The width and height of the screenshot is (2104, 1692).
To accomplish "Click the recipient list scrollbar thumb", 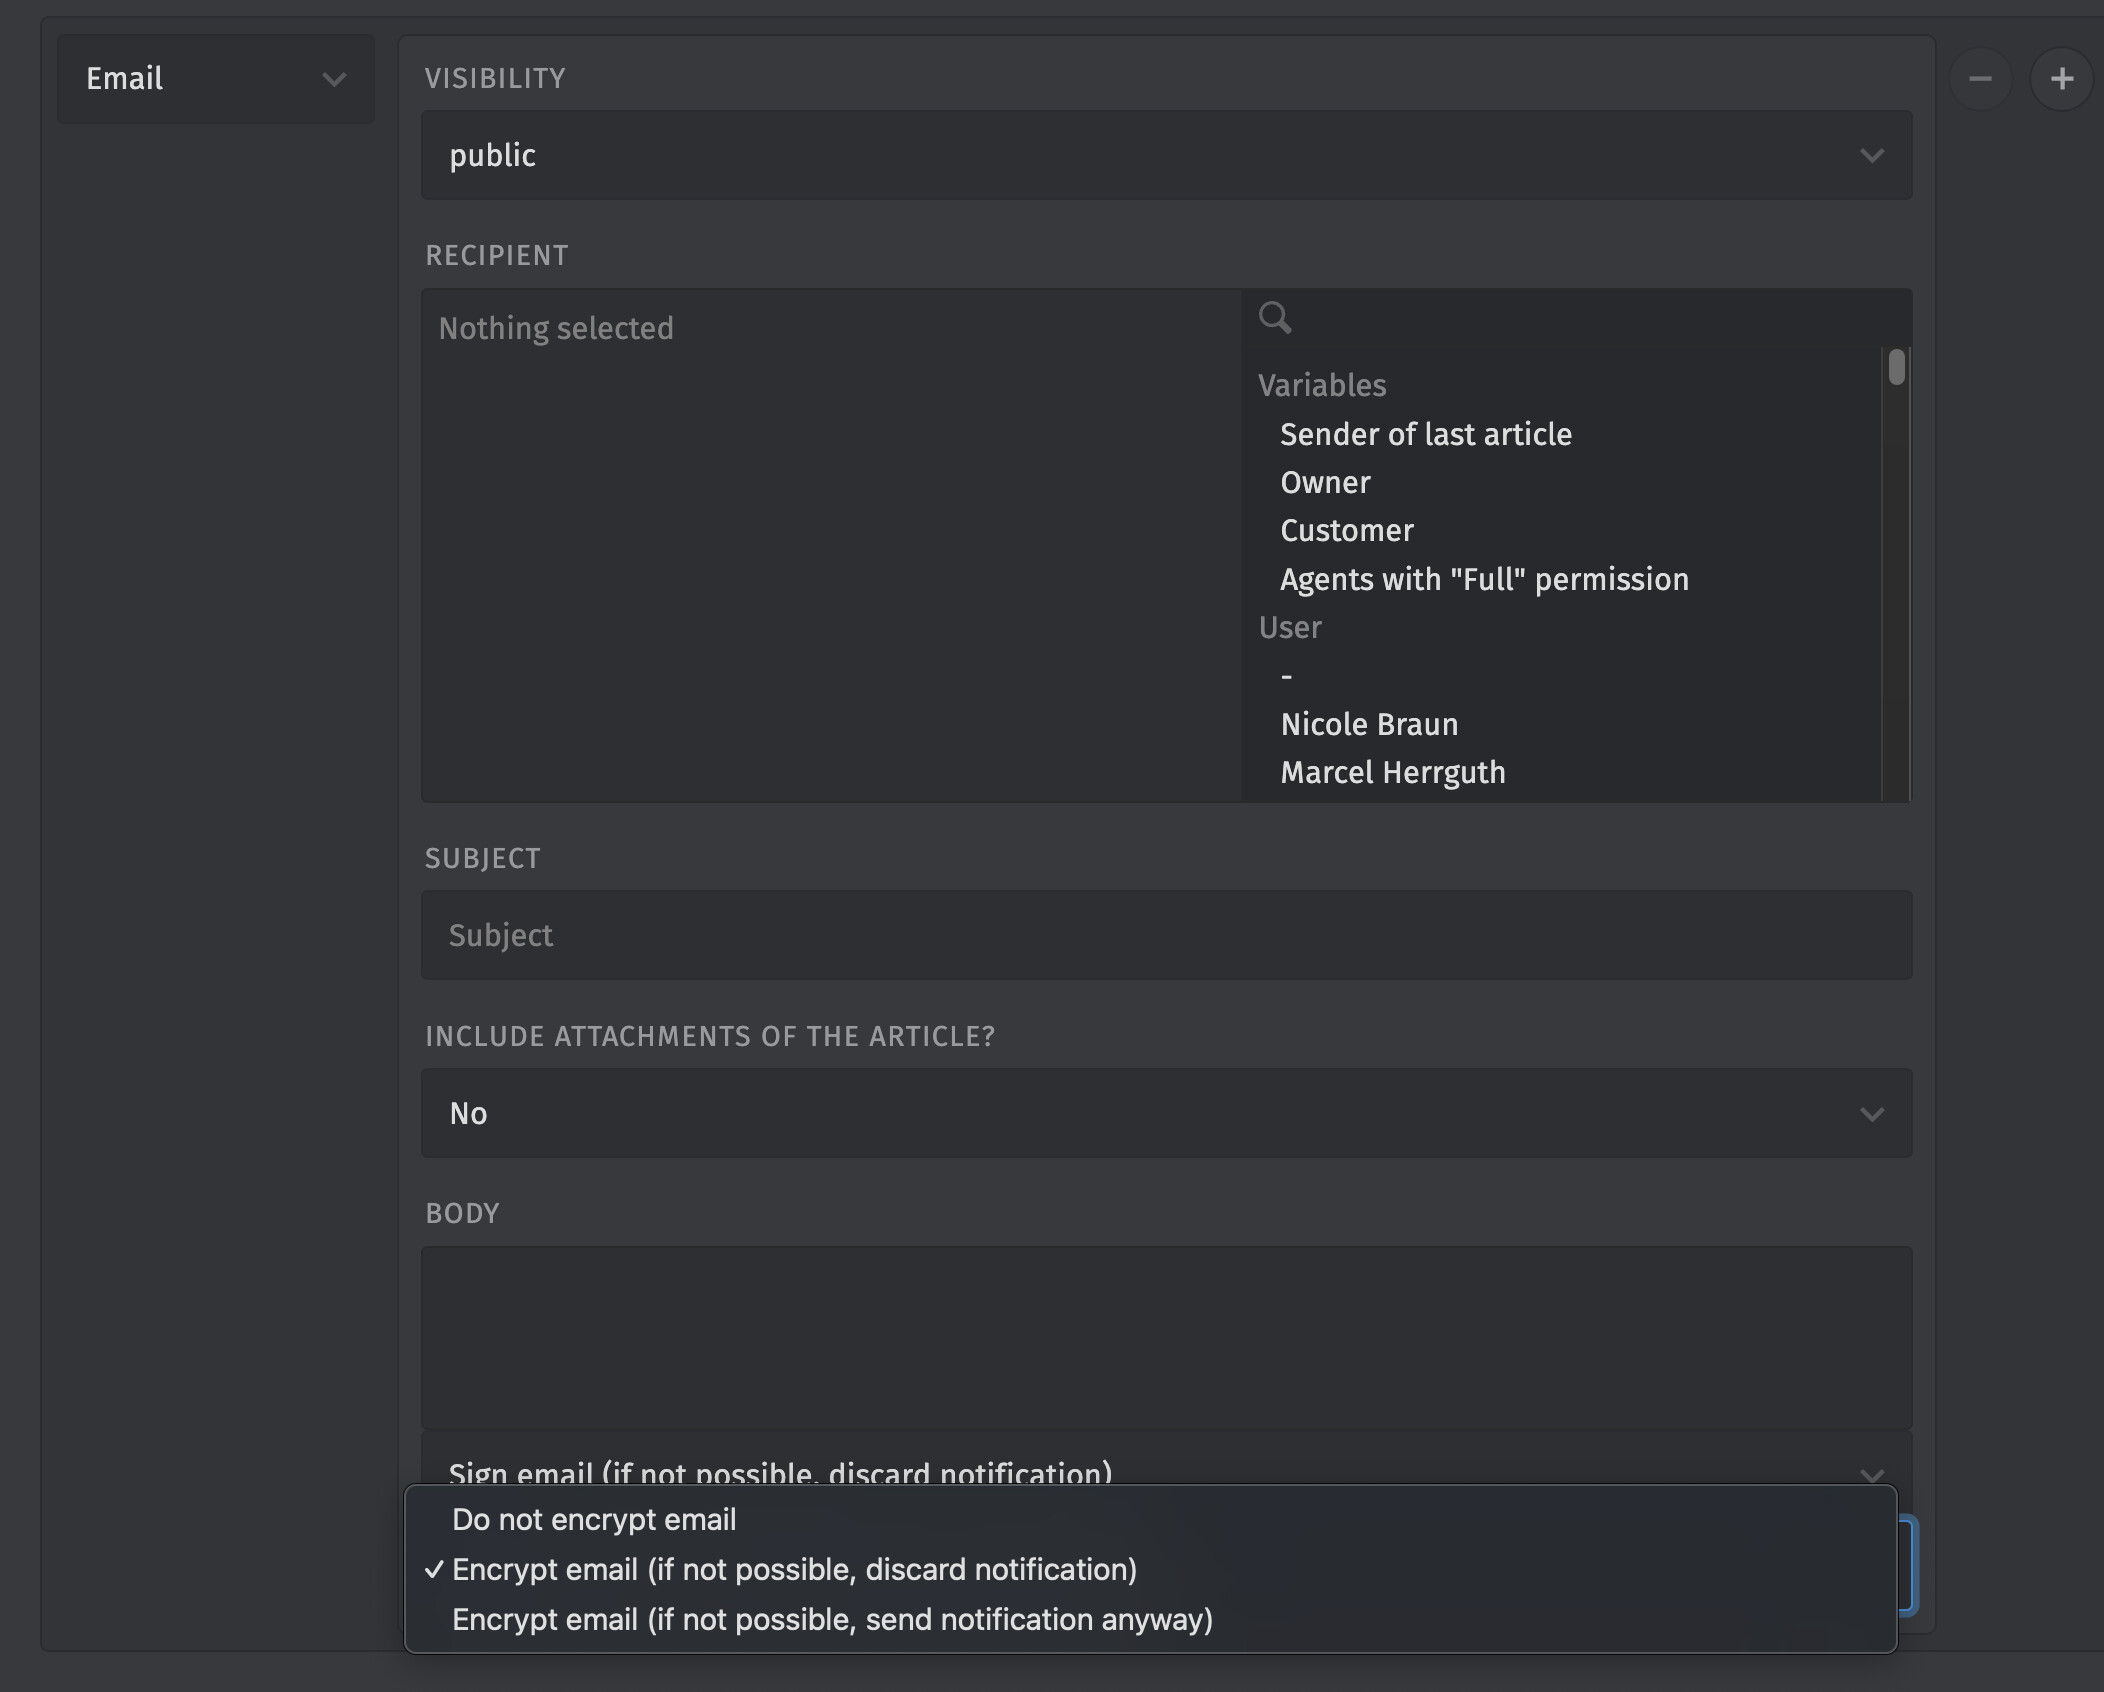I will (x=1896, y=367).
